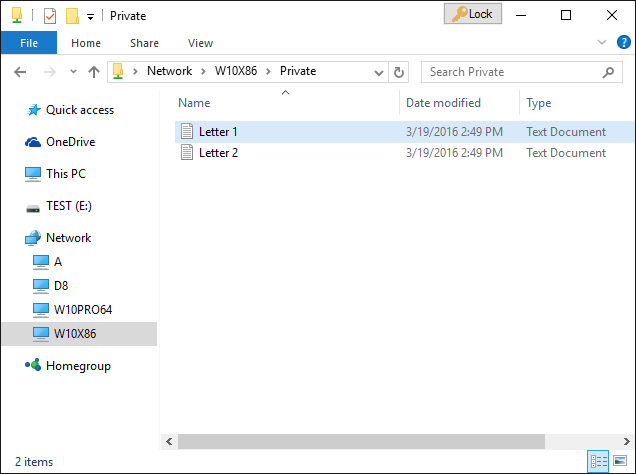Viewport: 636px width, 474px height.
Task: Open the address bar history dropdown
Action: [x=379, y=73]
